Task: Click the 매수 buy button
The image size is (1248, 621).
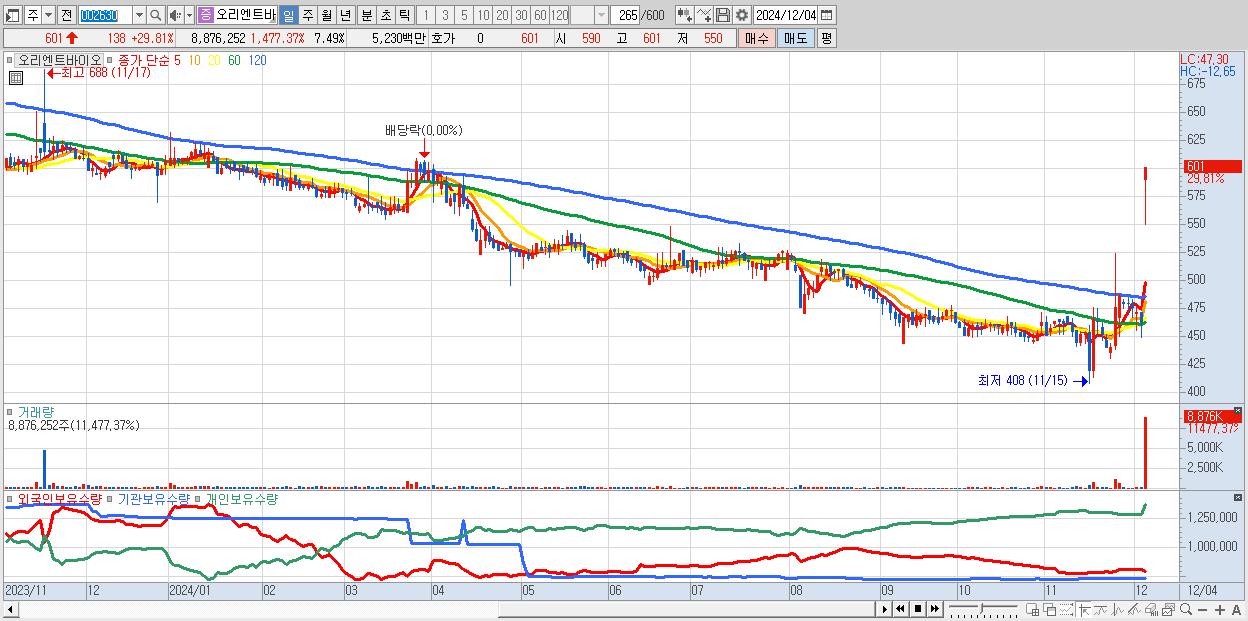Action: [x=757, y=38]
